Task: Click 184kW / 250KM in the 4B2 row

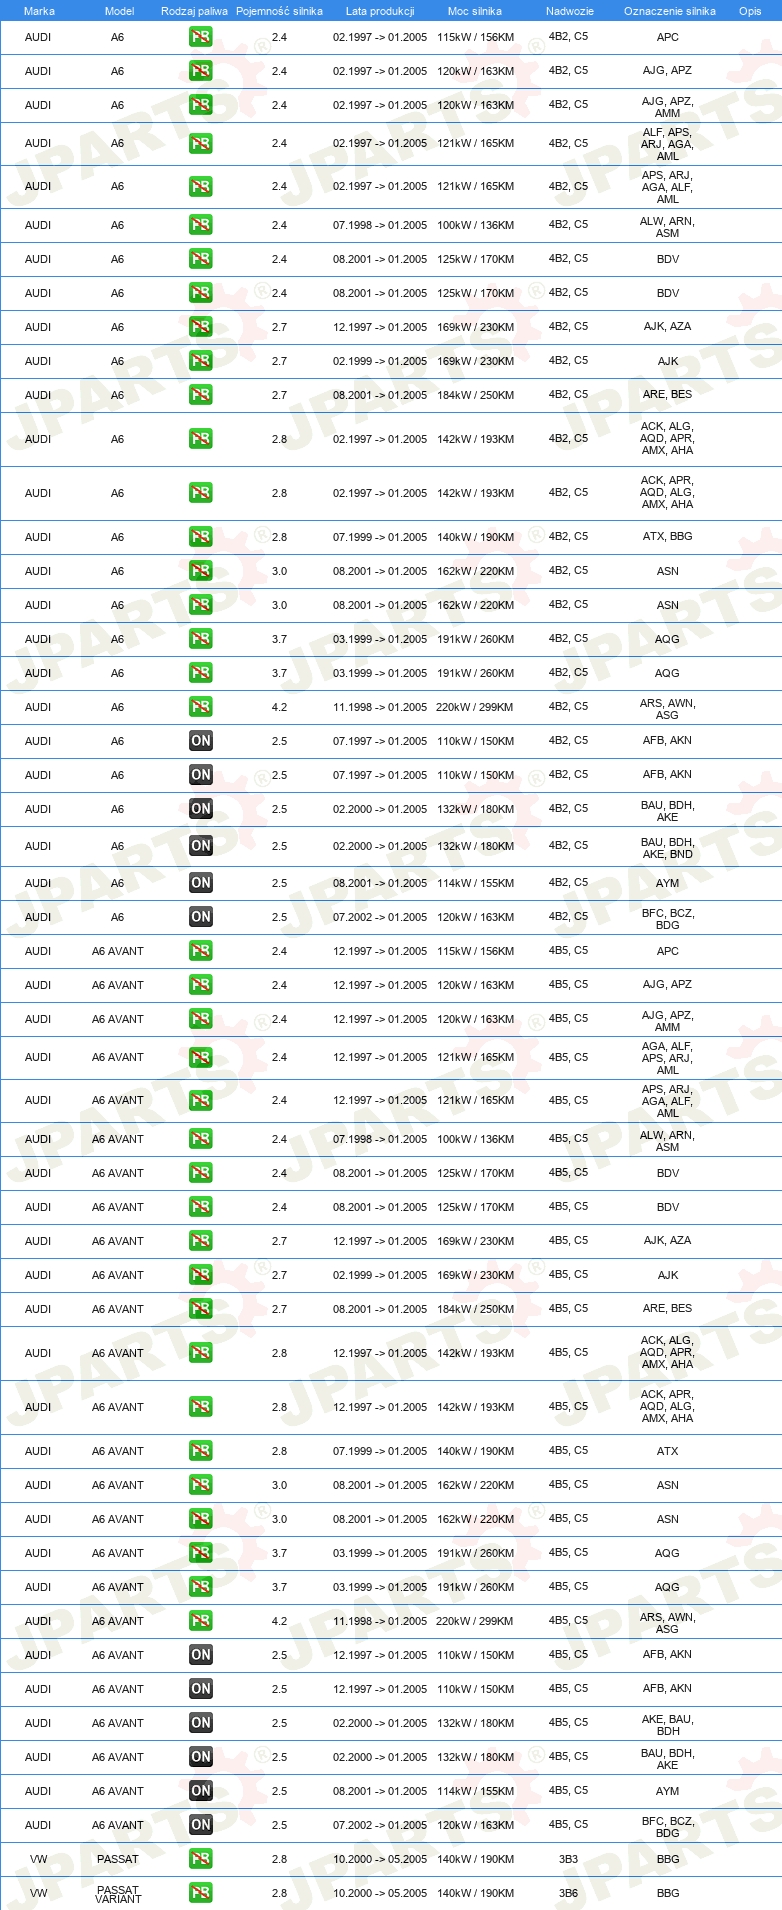Action: tap(475, 395)
